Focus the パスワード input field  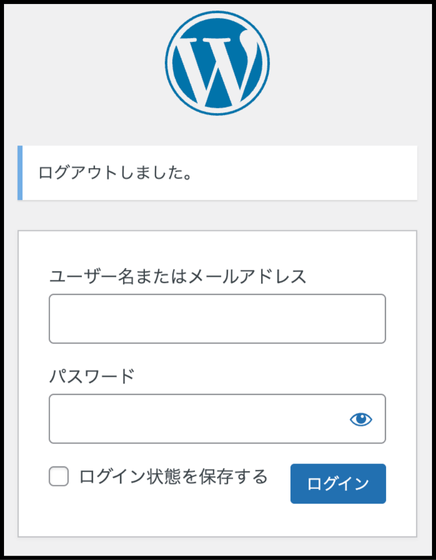217,419
